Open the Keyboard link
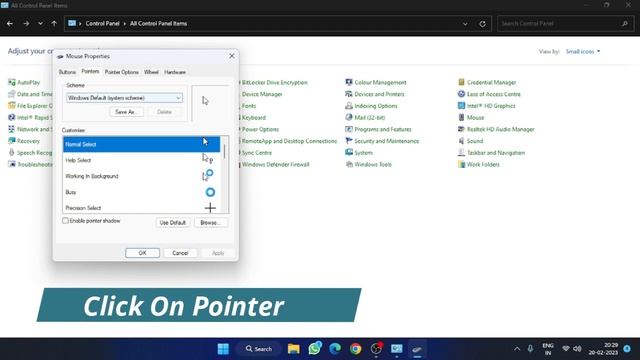 (x=254, y=118)
